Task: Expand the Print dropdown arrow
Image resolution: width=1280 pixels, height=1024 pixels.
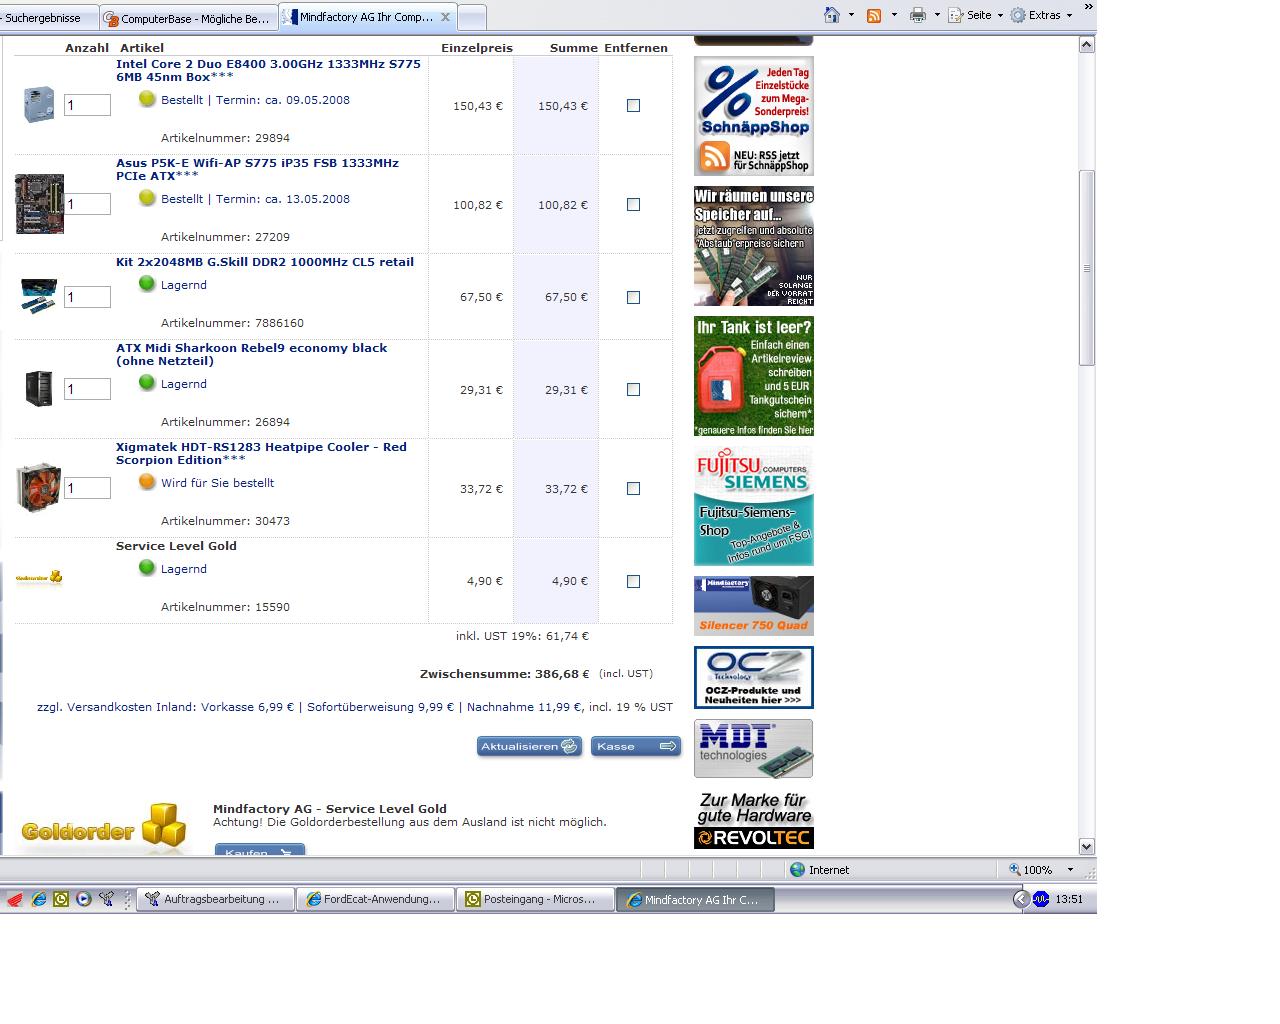Action: point(936,15)
